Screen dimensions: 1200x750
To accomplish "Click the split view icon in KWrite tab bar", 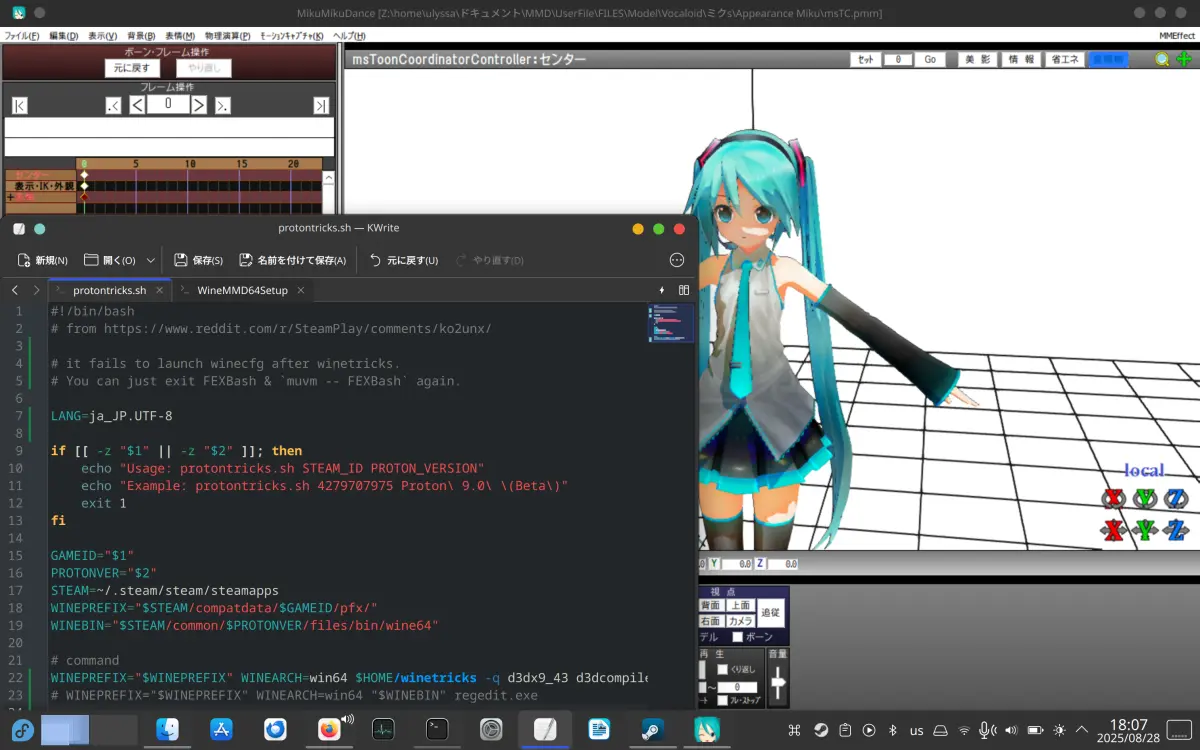I will coord(684,290).
